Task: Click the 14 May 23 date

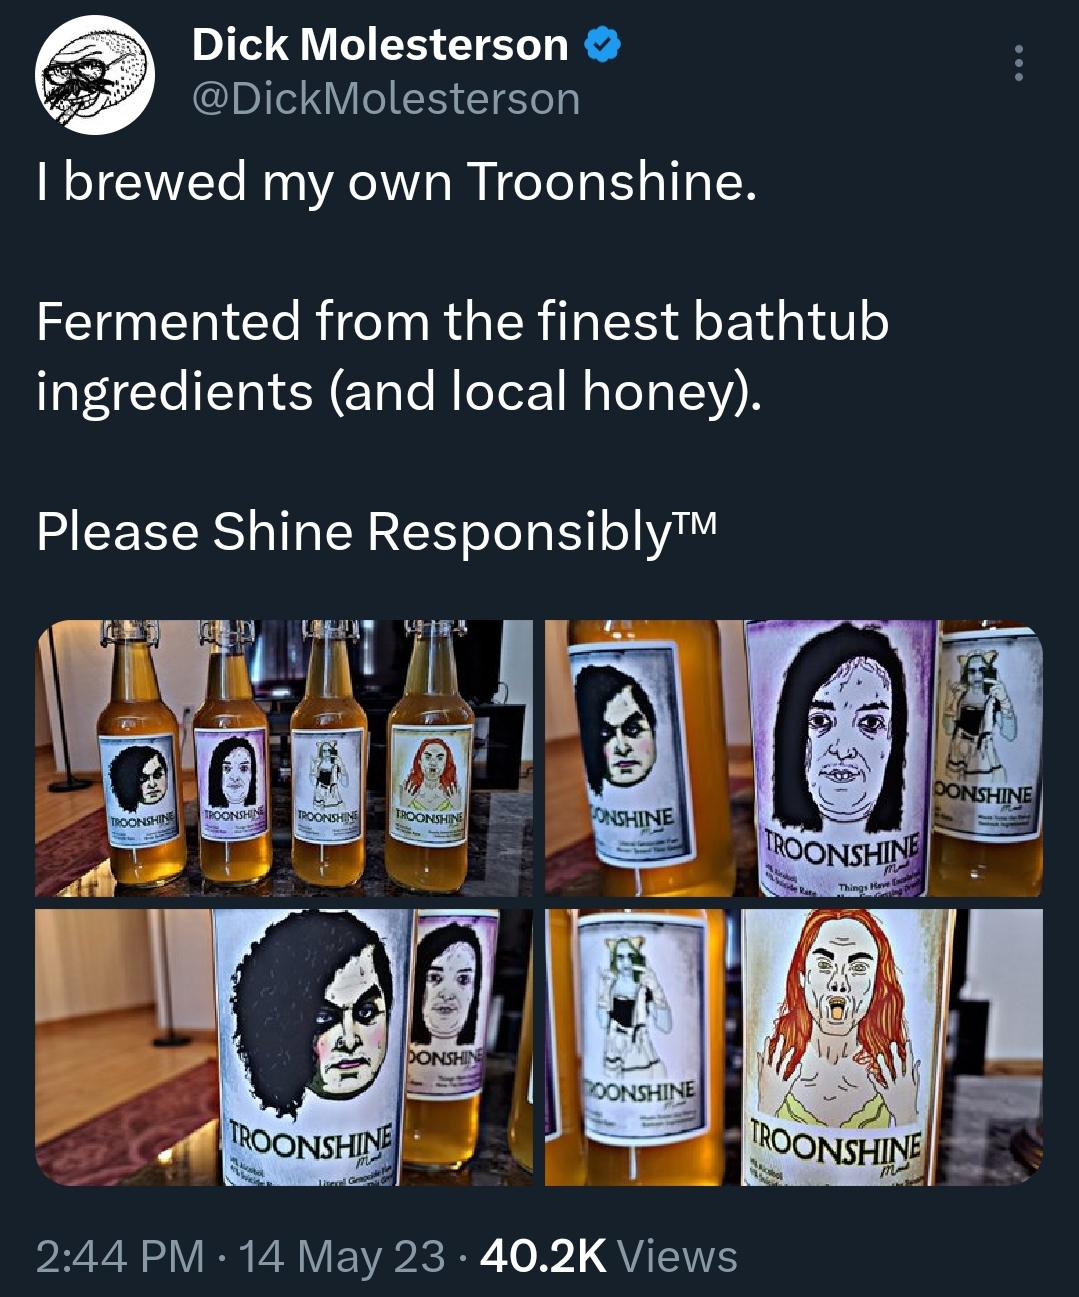Action: 342,1256
